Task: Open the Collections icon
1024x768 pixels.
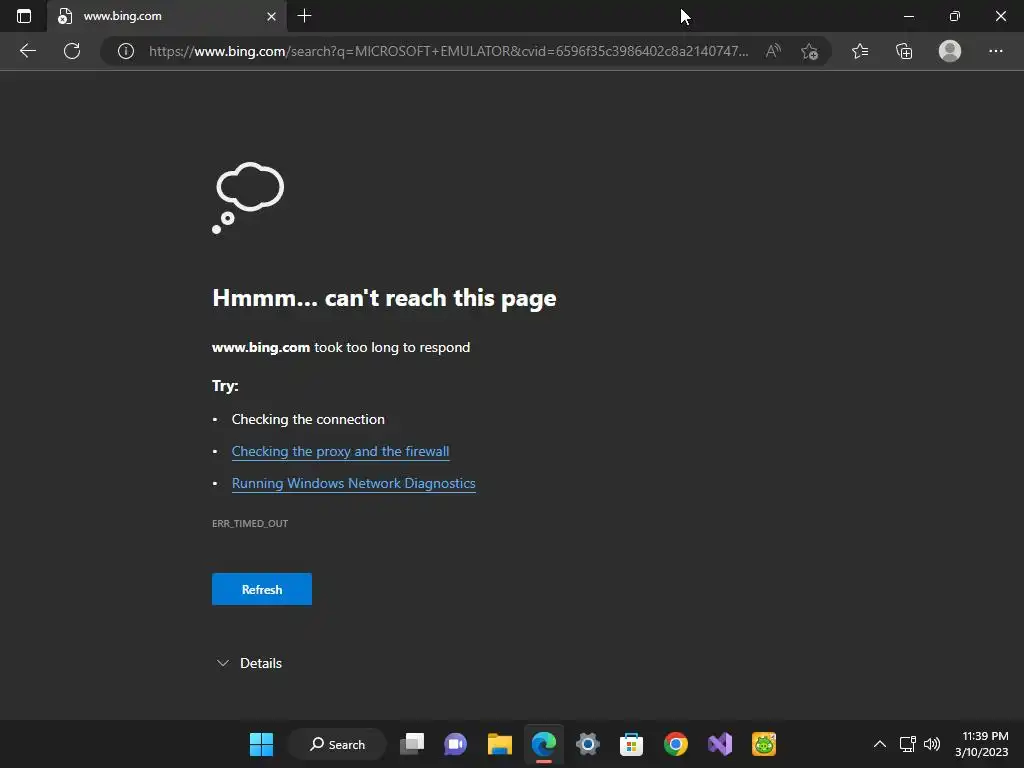Action: 904,51
